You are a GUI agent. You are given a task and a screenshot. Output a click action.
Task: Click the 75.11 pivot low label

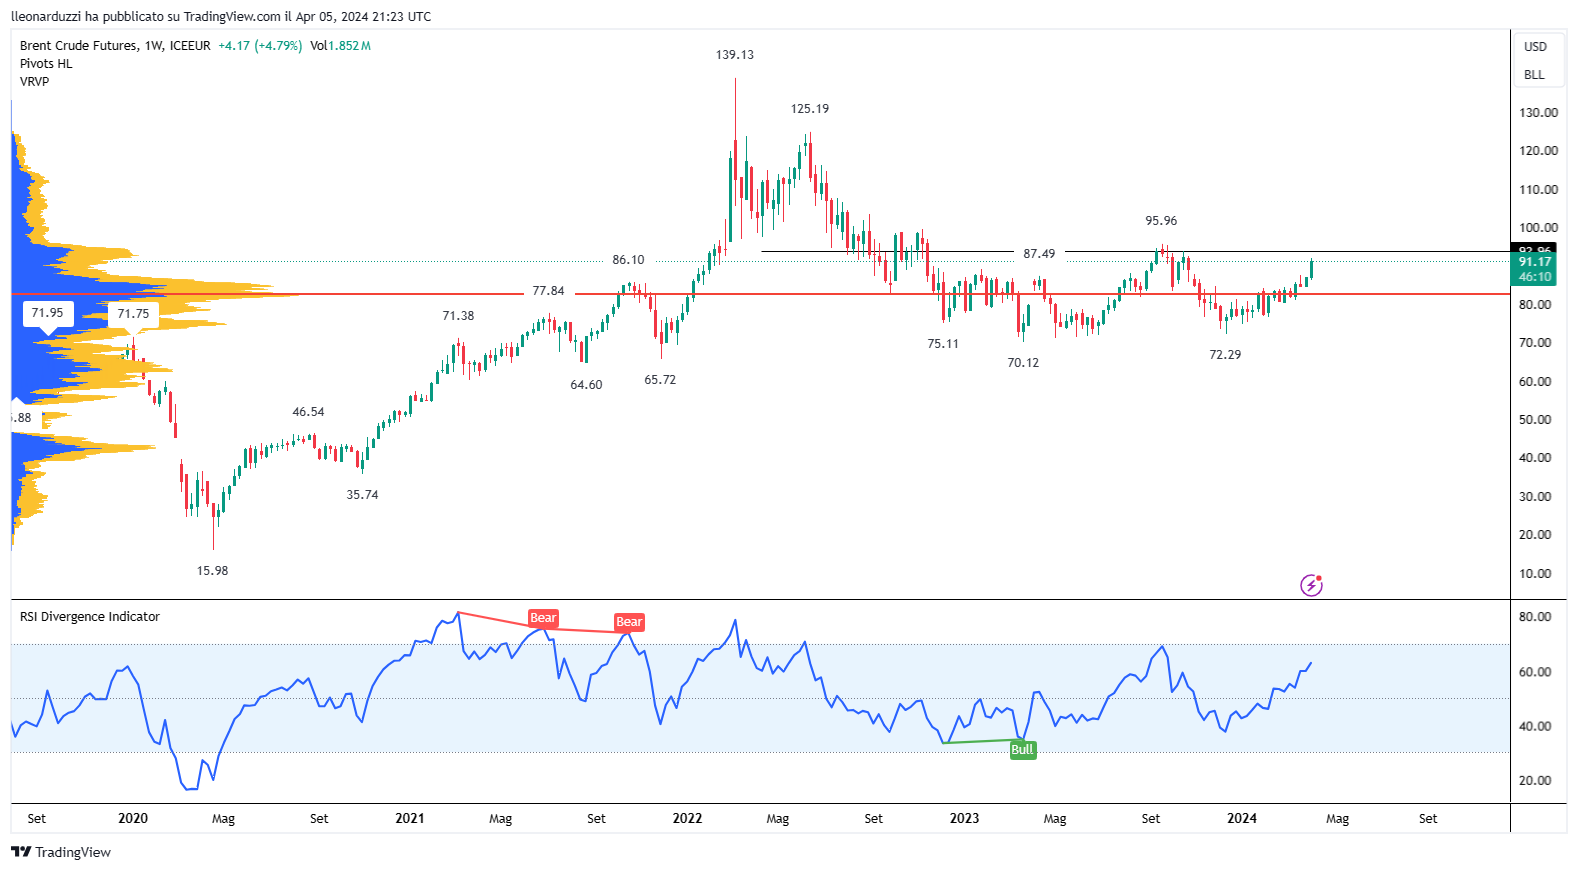943,344
